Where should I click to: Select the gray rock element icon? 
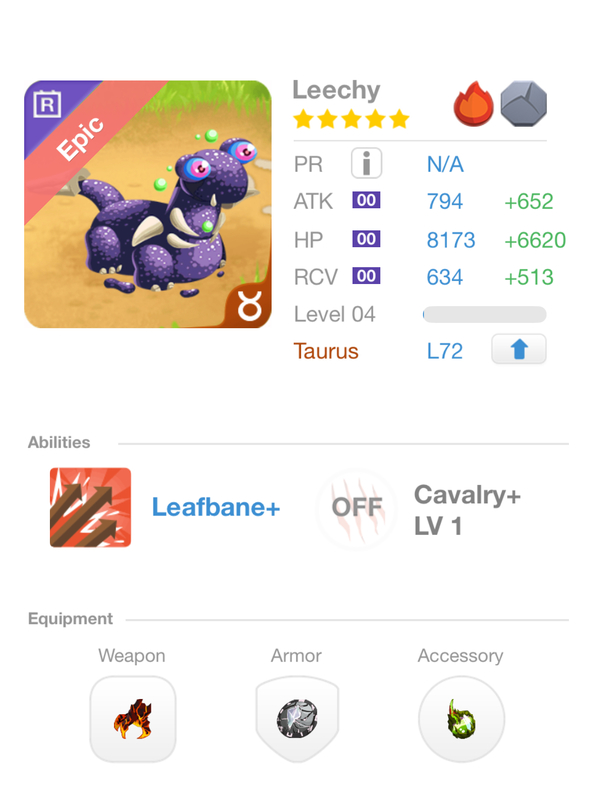[x=524, y=104]
